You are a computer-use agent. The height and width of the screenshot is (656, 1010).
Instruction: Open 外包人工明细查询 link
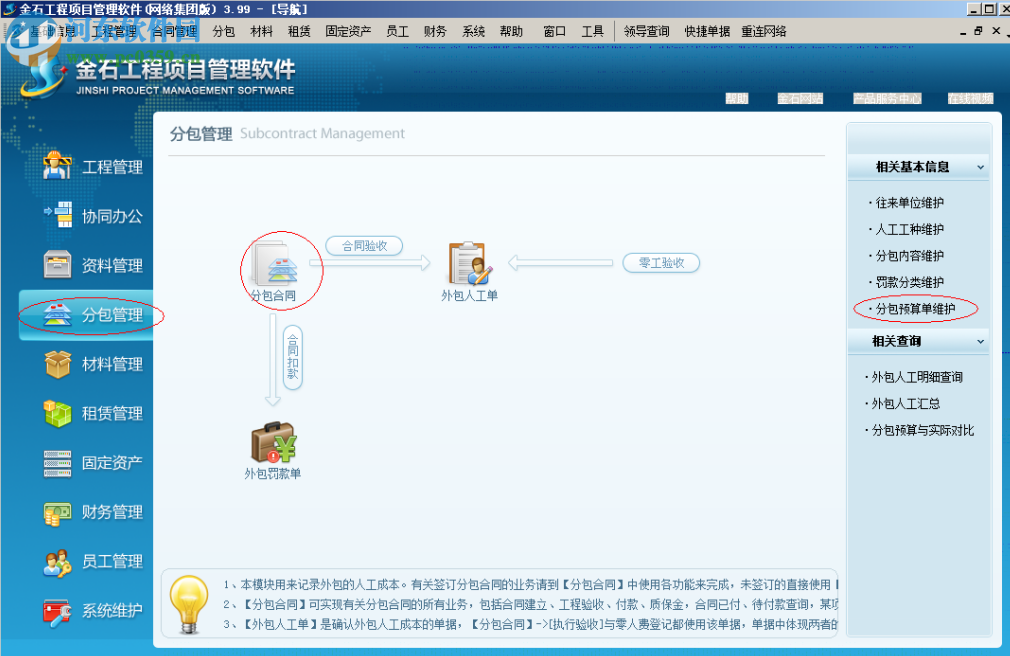pos(917,377)
